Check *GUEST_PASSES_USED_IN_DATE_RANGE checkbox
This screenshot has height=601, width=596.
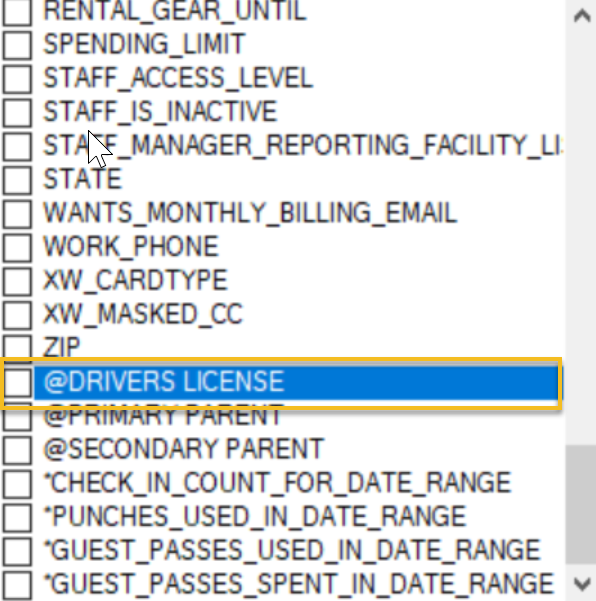pos(17,551)
